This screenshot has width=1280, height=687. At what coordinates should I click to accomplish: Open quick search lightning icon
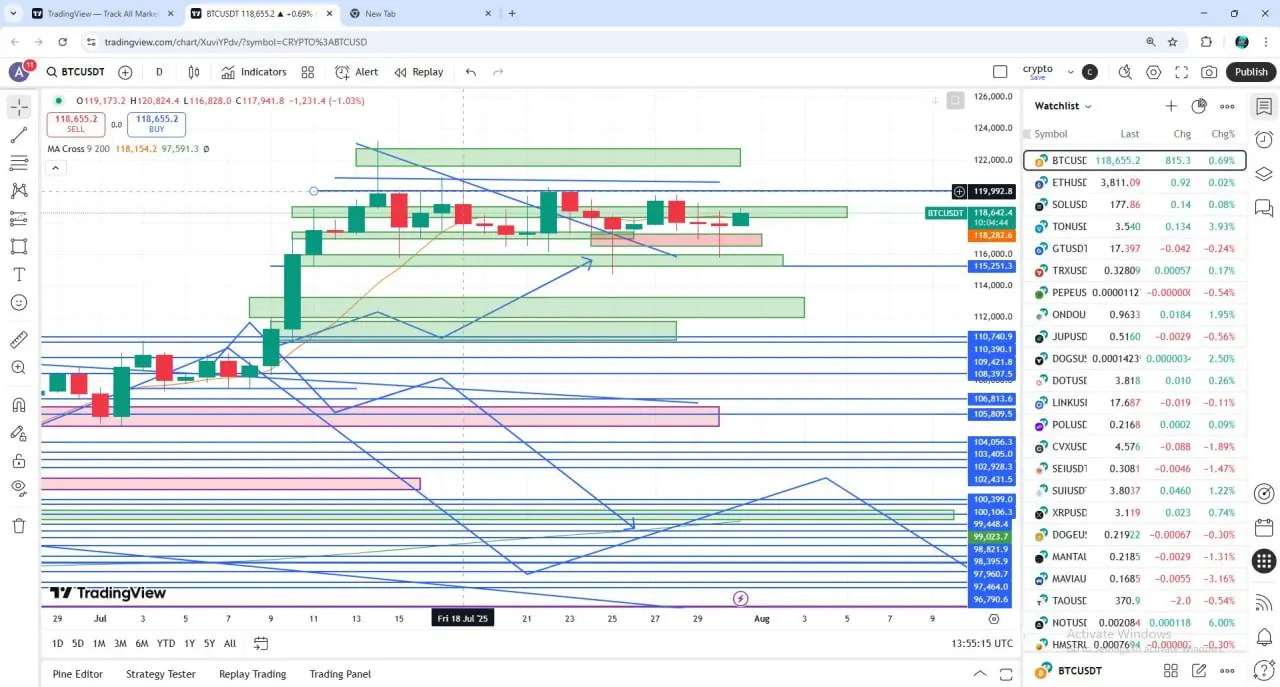(x=1125, y=72)
